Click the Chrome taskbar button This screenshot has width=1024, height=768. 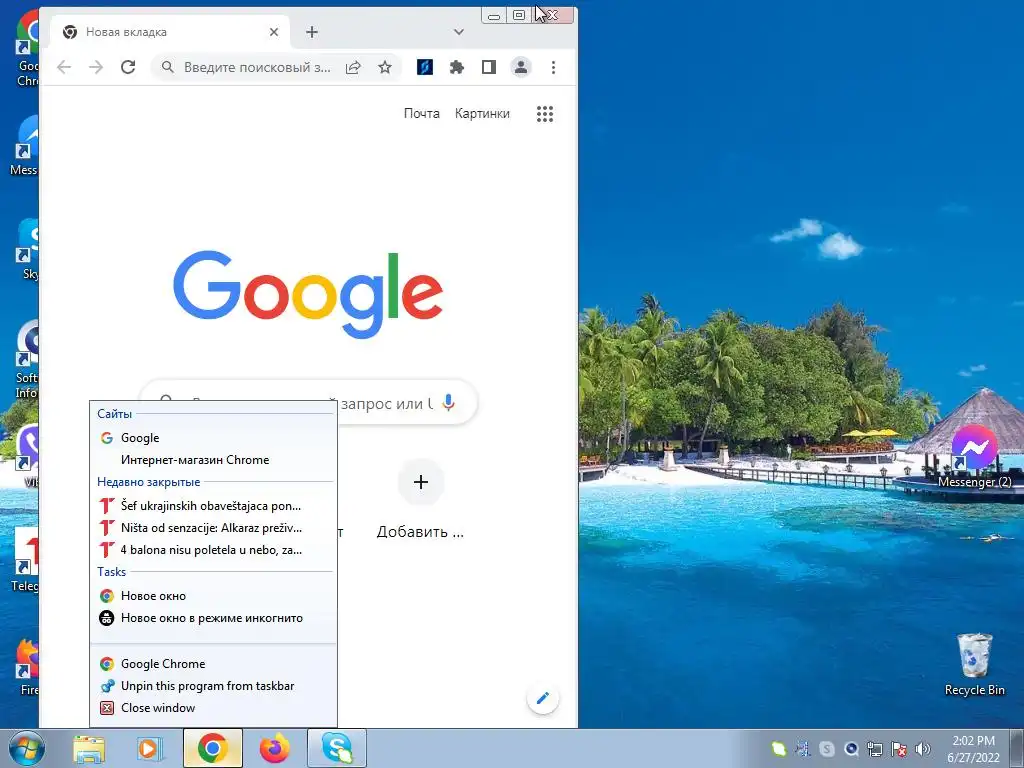tap(212, 748)
